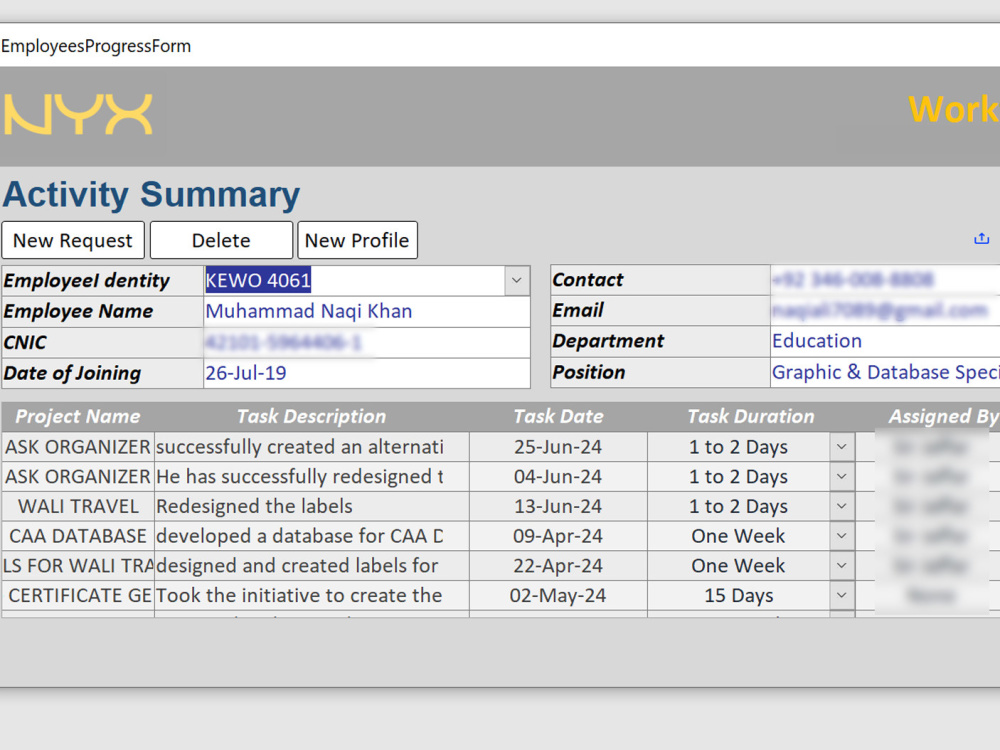
Task: Click the blurred Contact field
Action: tap(885, 279)
